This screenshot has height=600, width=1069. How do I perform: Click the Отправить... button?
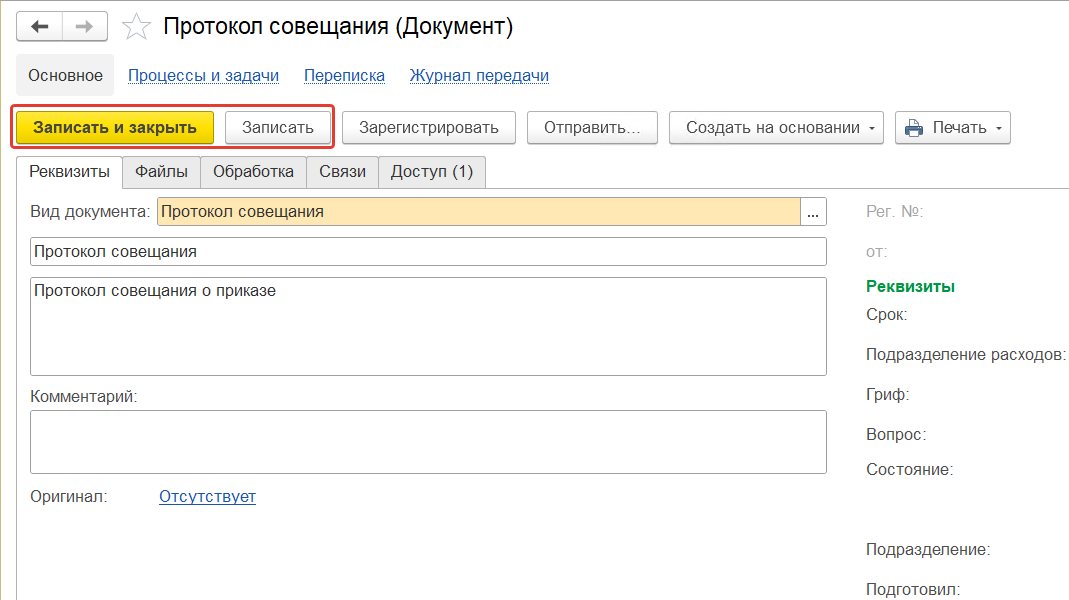pos(591,128)
